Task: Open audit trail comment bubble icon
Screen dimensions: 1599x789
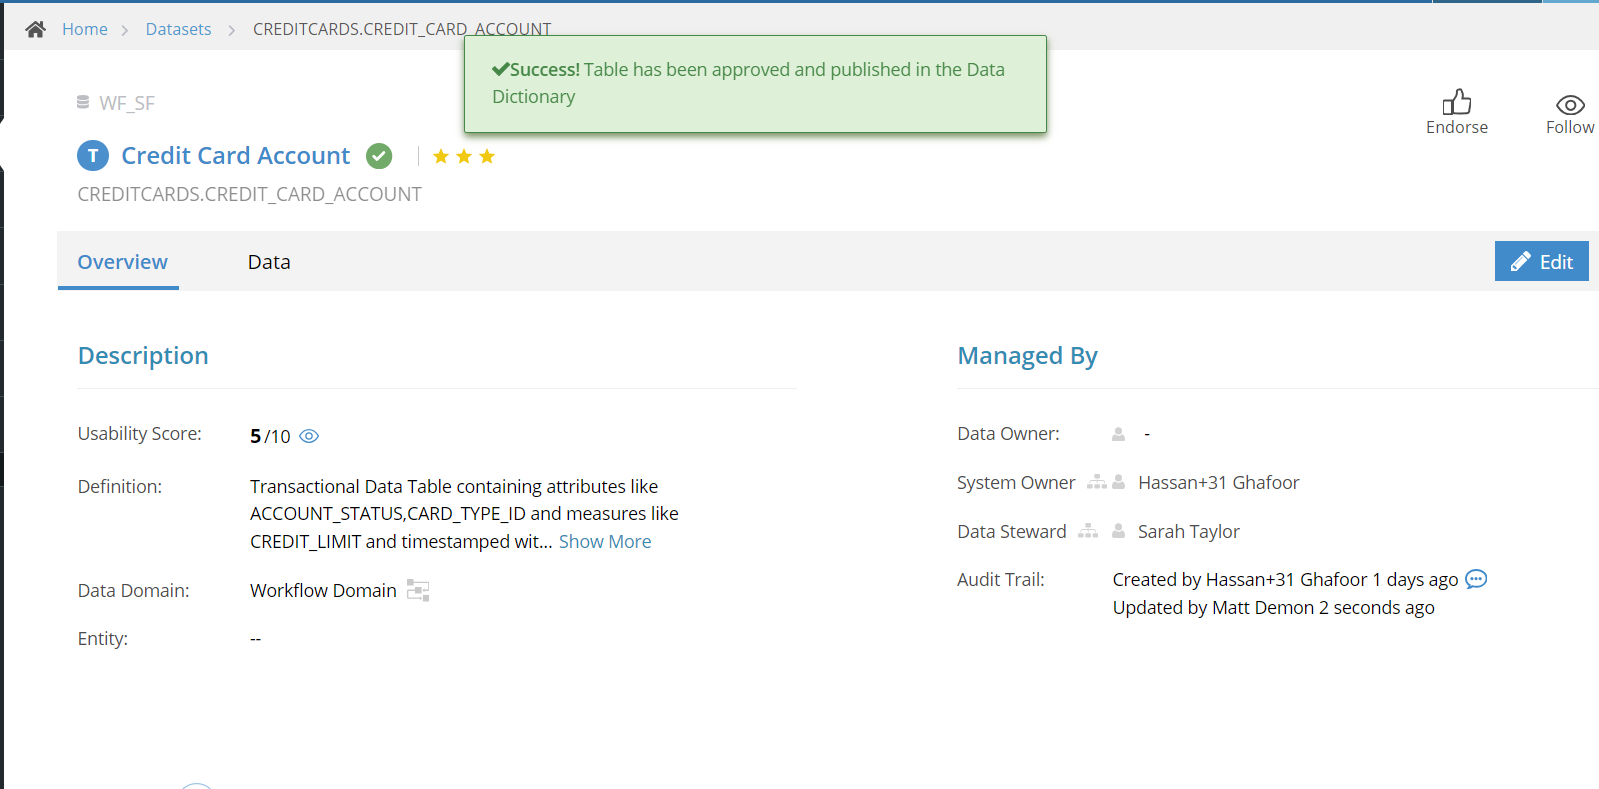Action: coord(1476,579)
